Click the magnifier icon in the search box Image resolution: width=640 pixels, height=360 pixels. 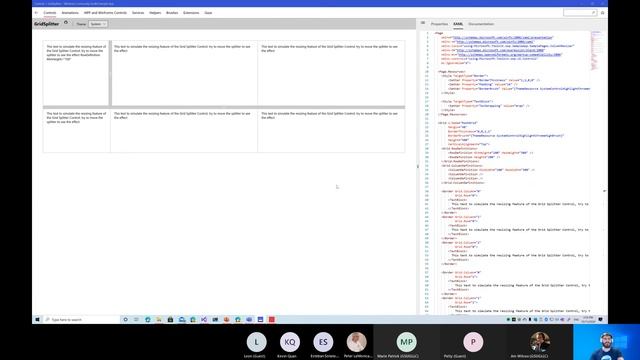click(593, 13)
